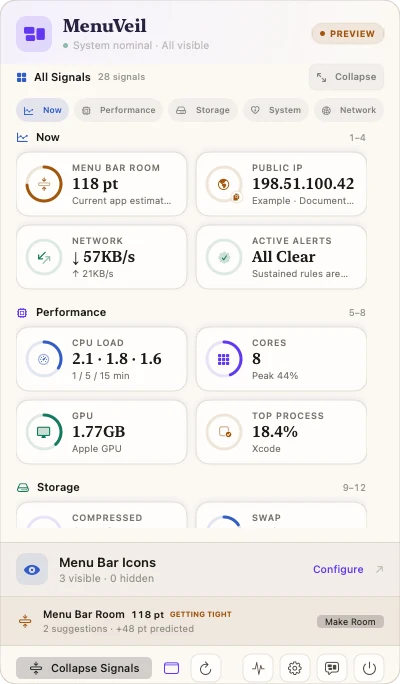Click the 2 suggestions predicted text
This screenshot has height=684, width=400.
click(x=119, y=629)
